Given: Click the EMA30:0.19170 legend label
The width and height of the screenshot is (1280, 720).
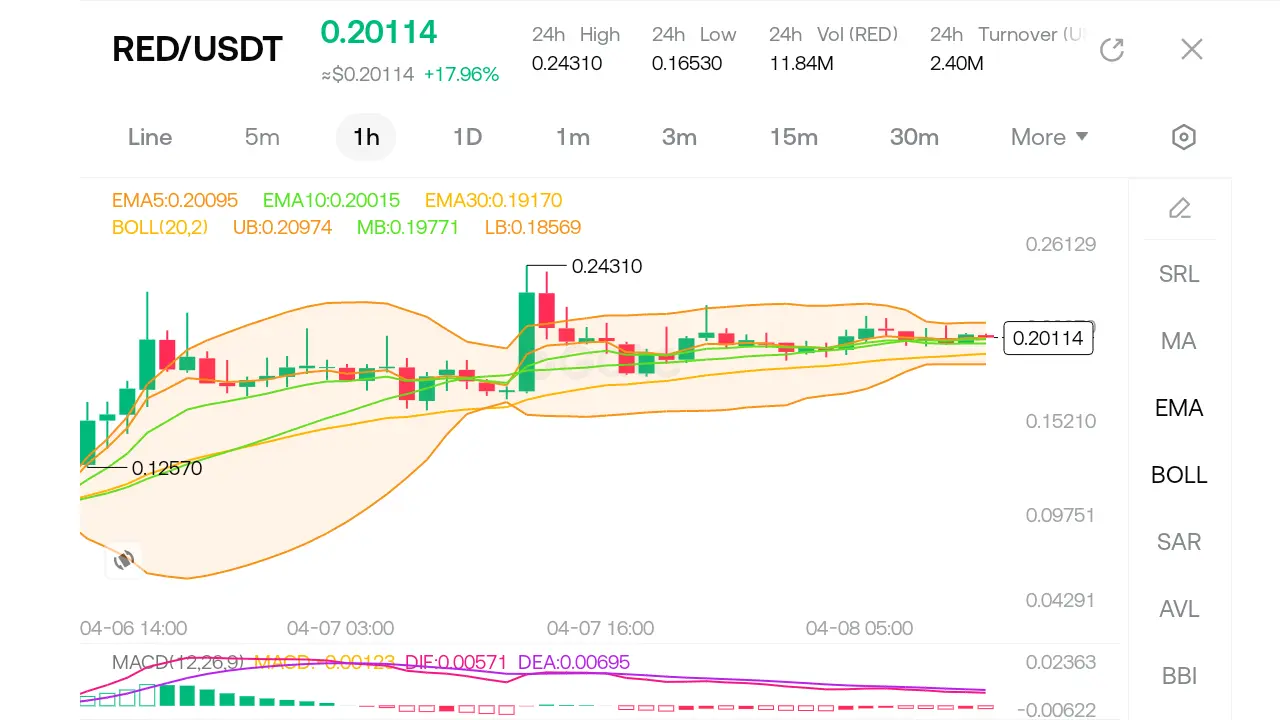Looking at the screenshot, I should coord(493,200).
